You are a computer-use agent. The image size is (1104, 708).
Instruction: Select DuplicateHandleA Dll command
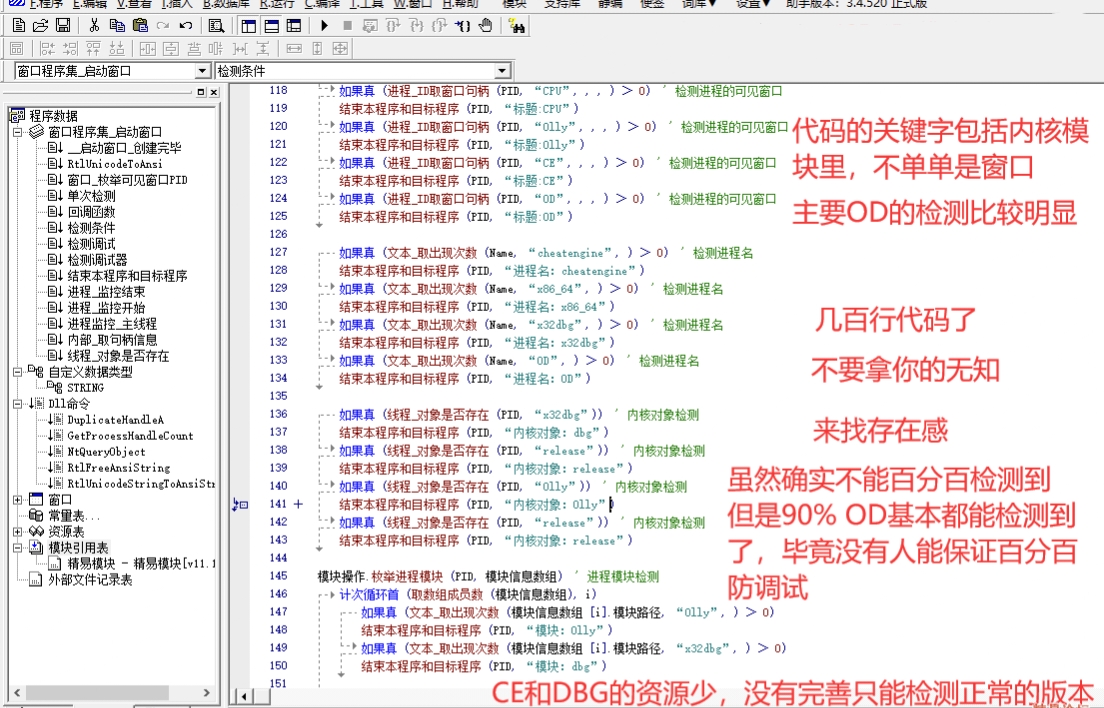[115, 419]
